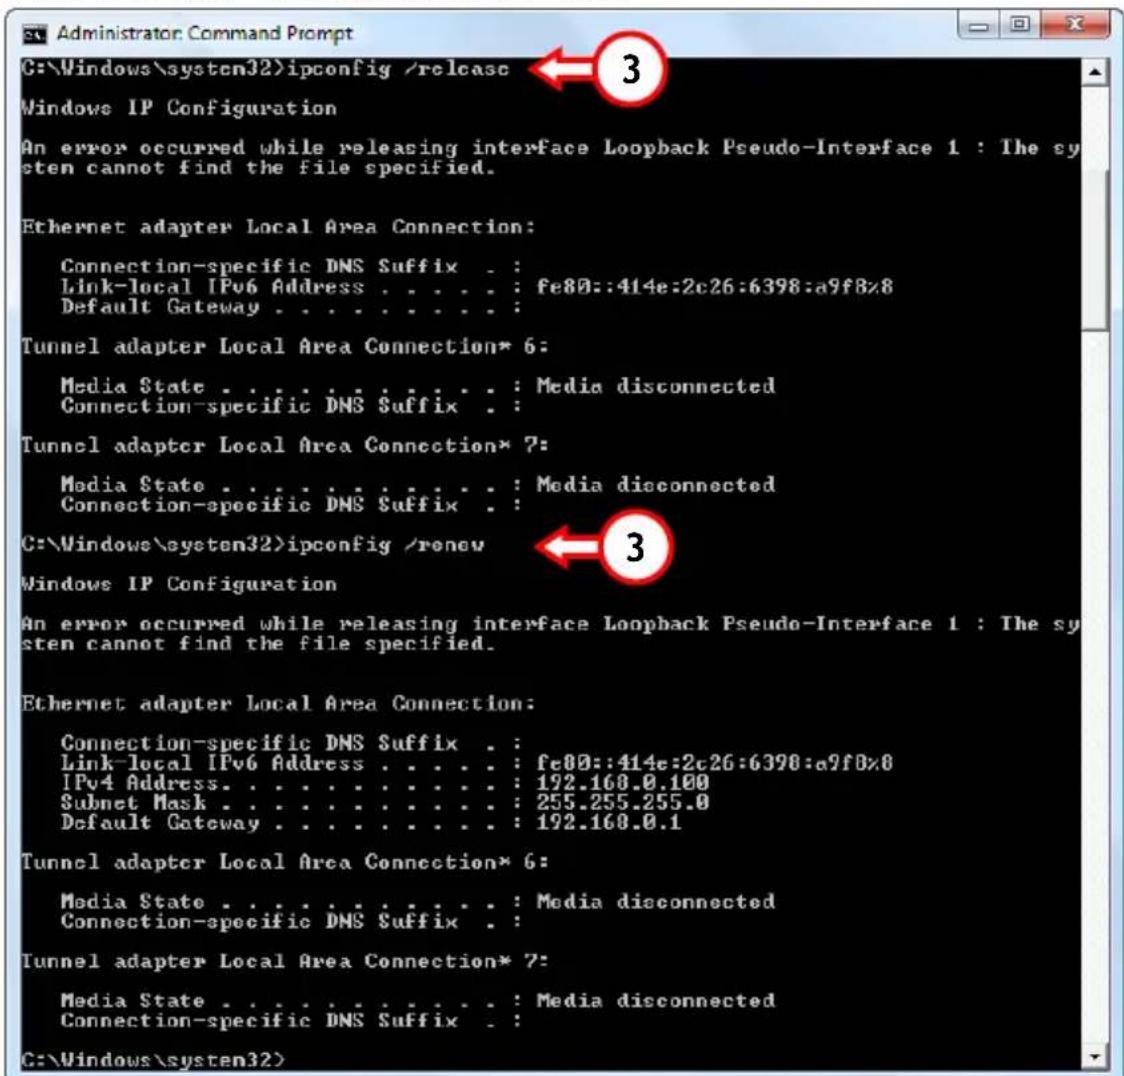Click the ipconfig /release command line
This screenshot has height=1076, width=1124.
click(x=265, y=69)
